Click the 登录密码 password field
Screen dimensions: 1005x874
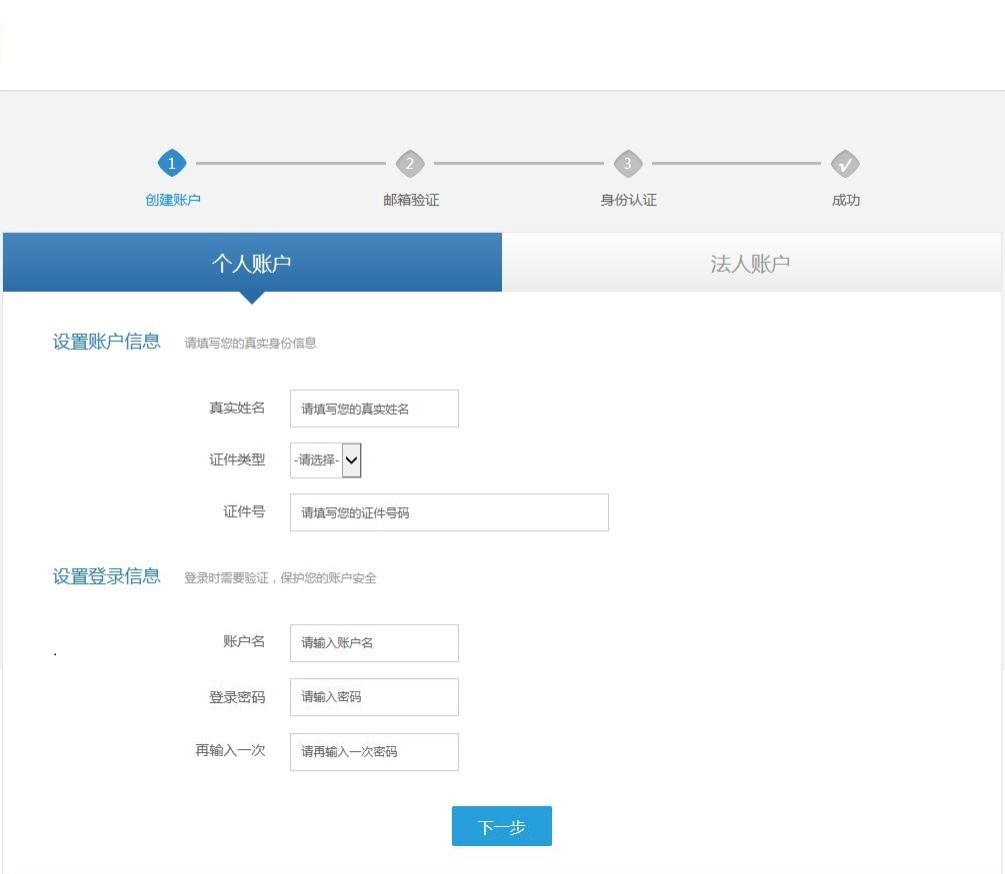[x=374, y=697]
